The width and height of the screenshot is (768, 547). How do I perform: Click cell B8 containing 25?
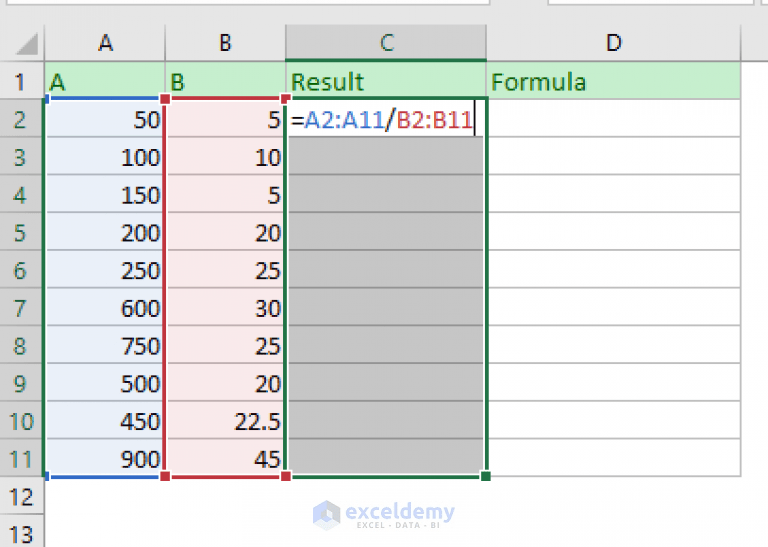pos(225,345)
